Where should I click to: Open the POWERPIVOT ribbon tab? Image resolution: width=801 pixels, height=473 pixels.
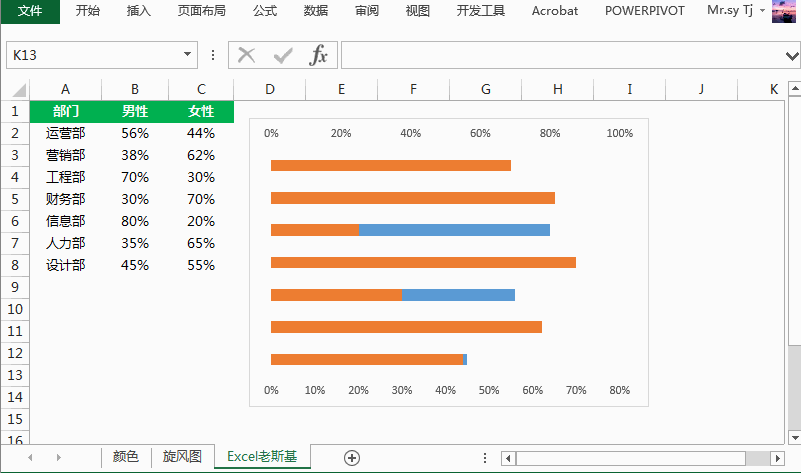point(645,11)
